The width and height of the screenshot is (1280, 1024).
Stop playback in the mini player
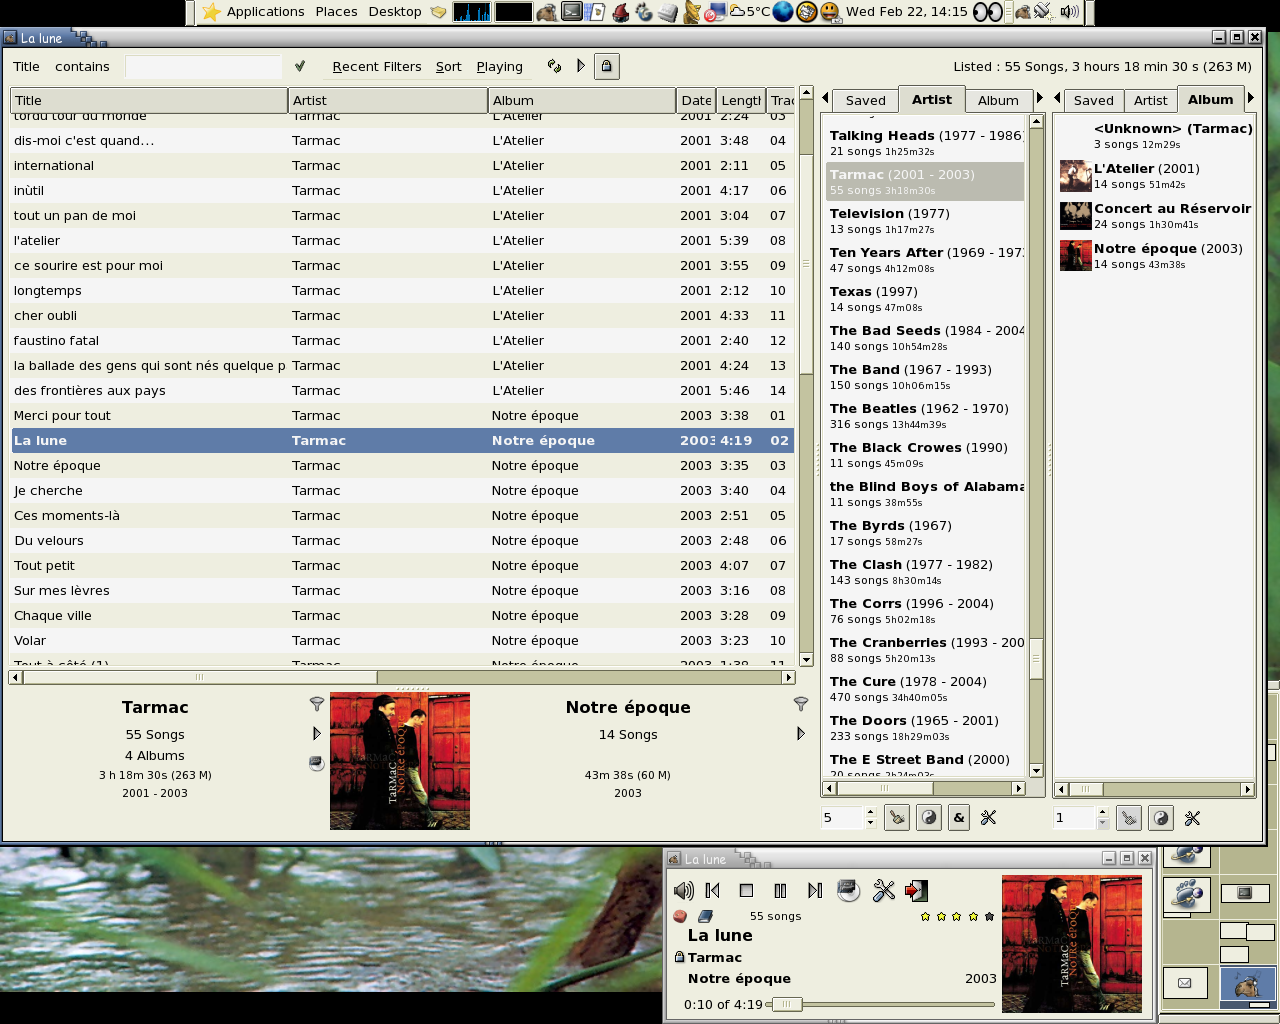tap(746, 890)
